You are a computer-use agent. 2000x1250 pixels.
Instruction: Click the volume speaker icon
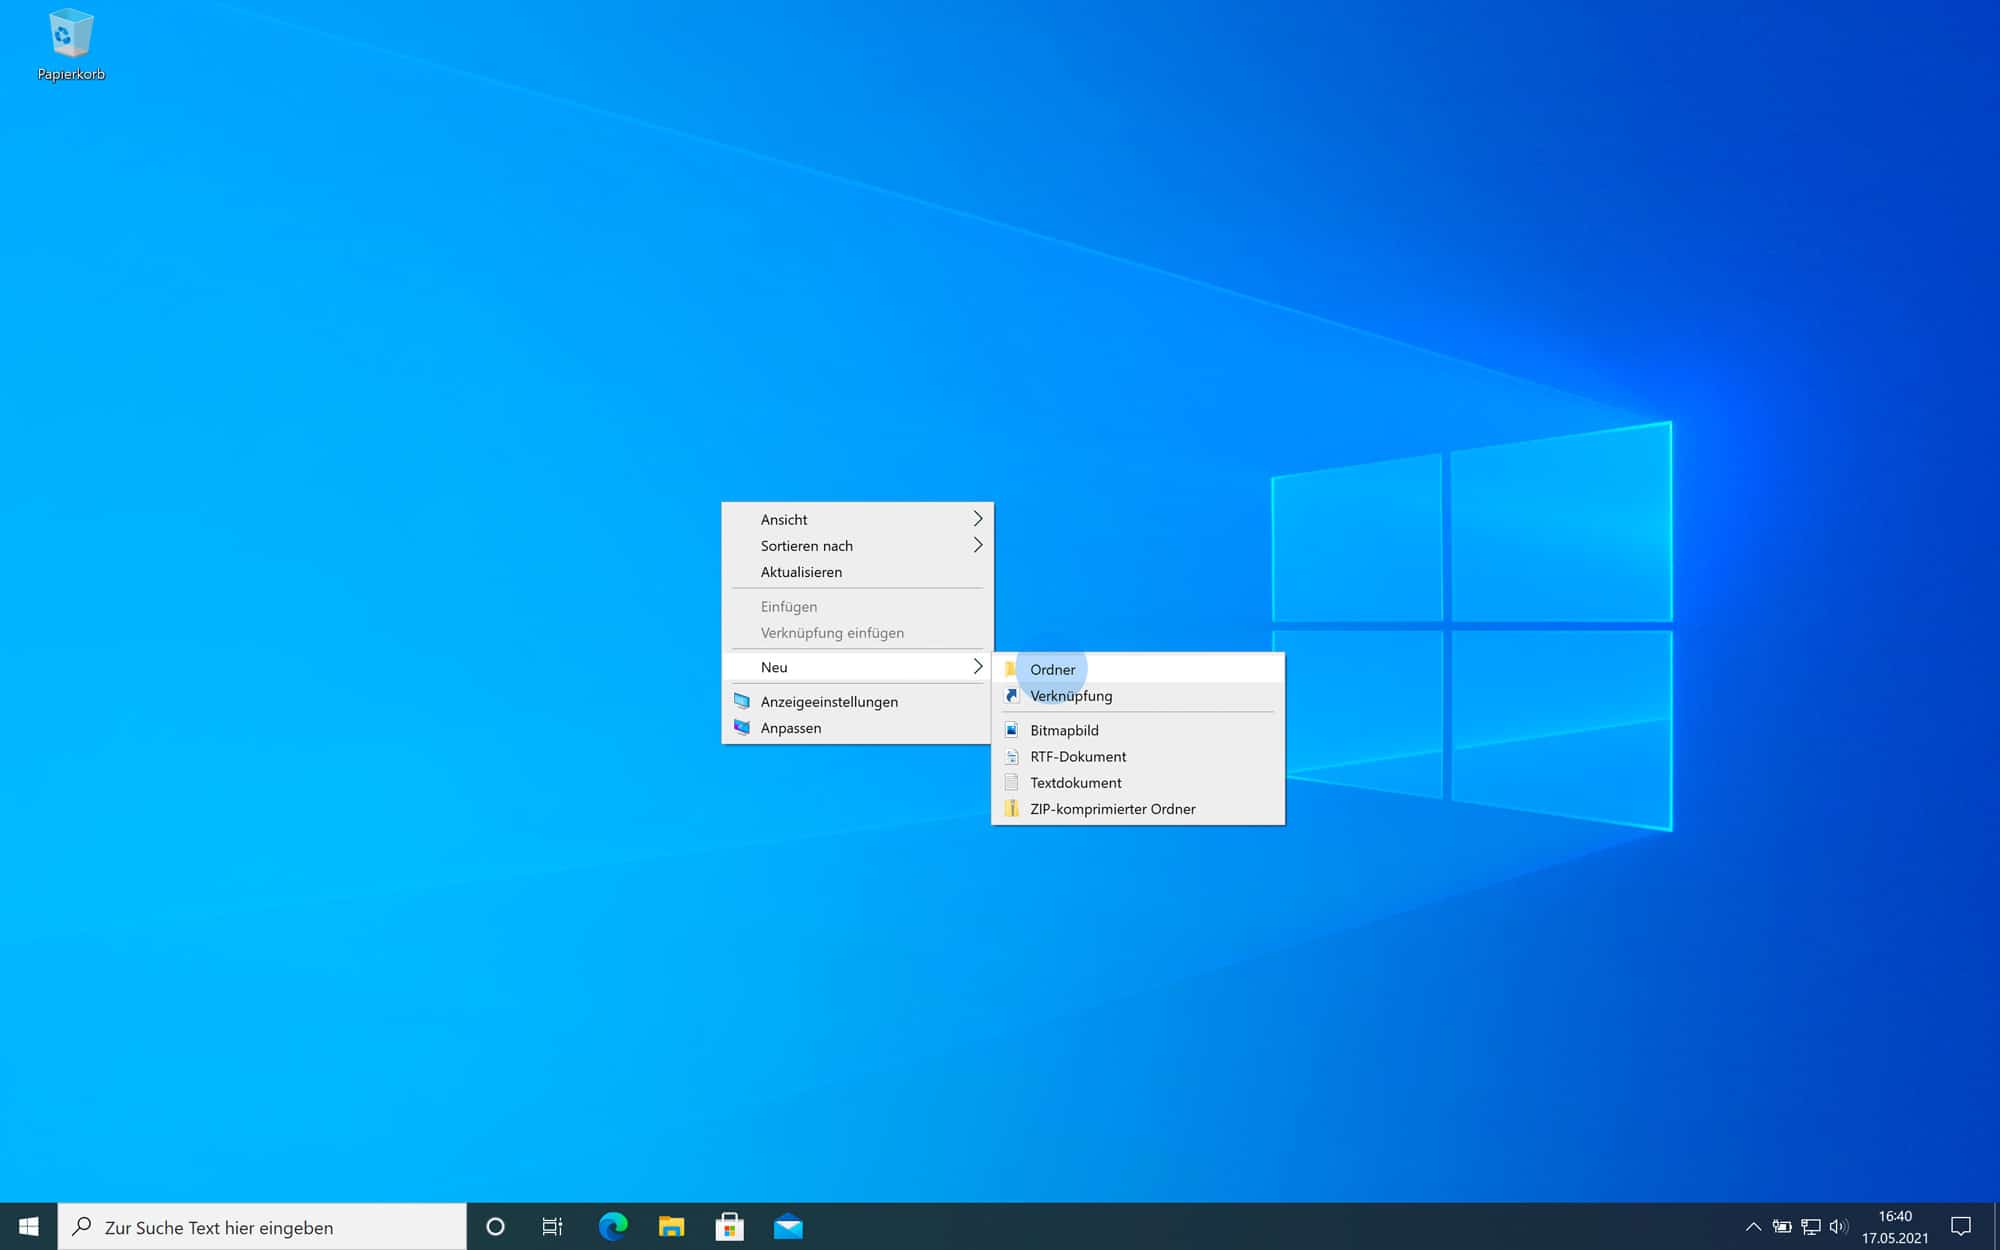point(1838,1227)
